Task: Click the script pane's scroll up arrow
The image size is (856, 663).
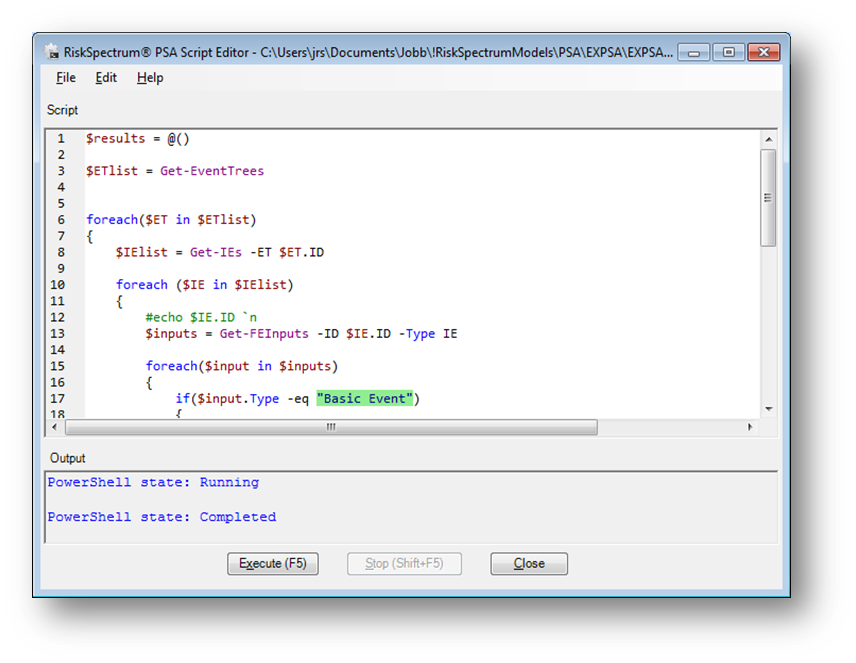Action: pos(768,140)
